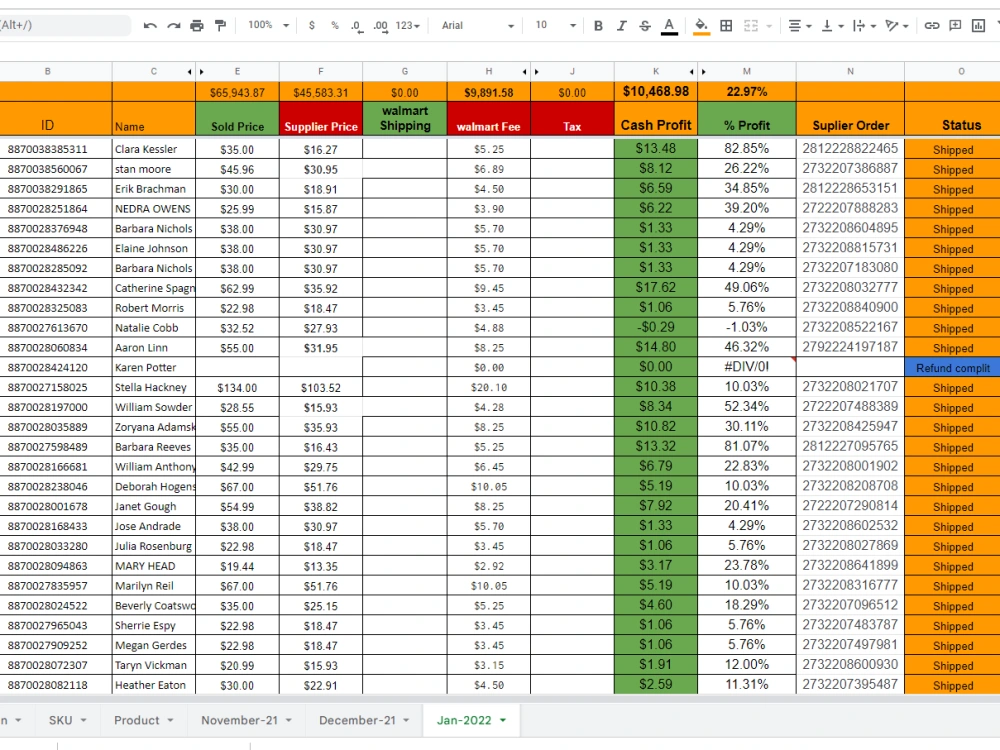Toggle strikethrough formatting
The height and width of the screenshot is (750, 1000).
(645, 26)
